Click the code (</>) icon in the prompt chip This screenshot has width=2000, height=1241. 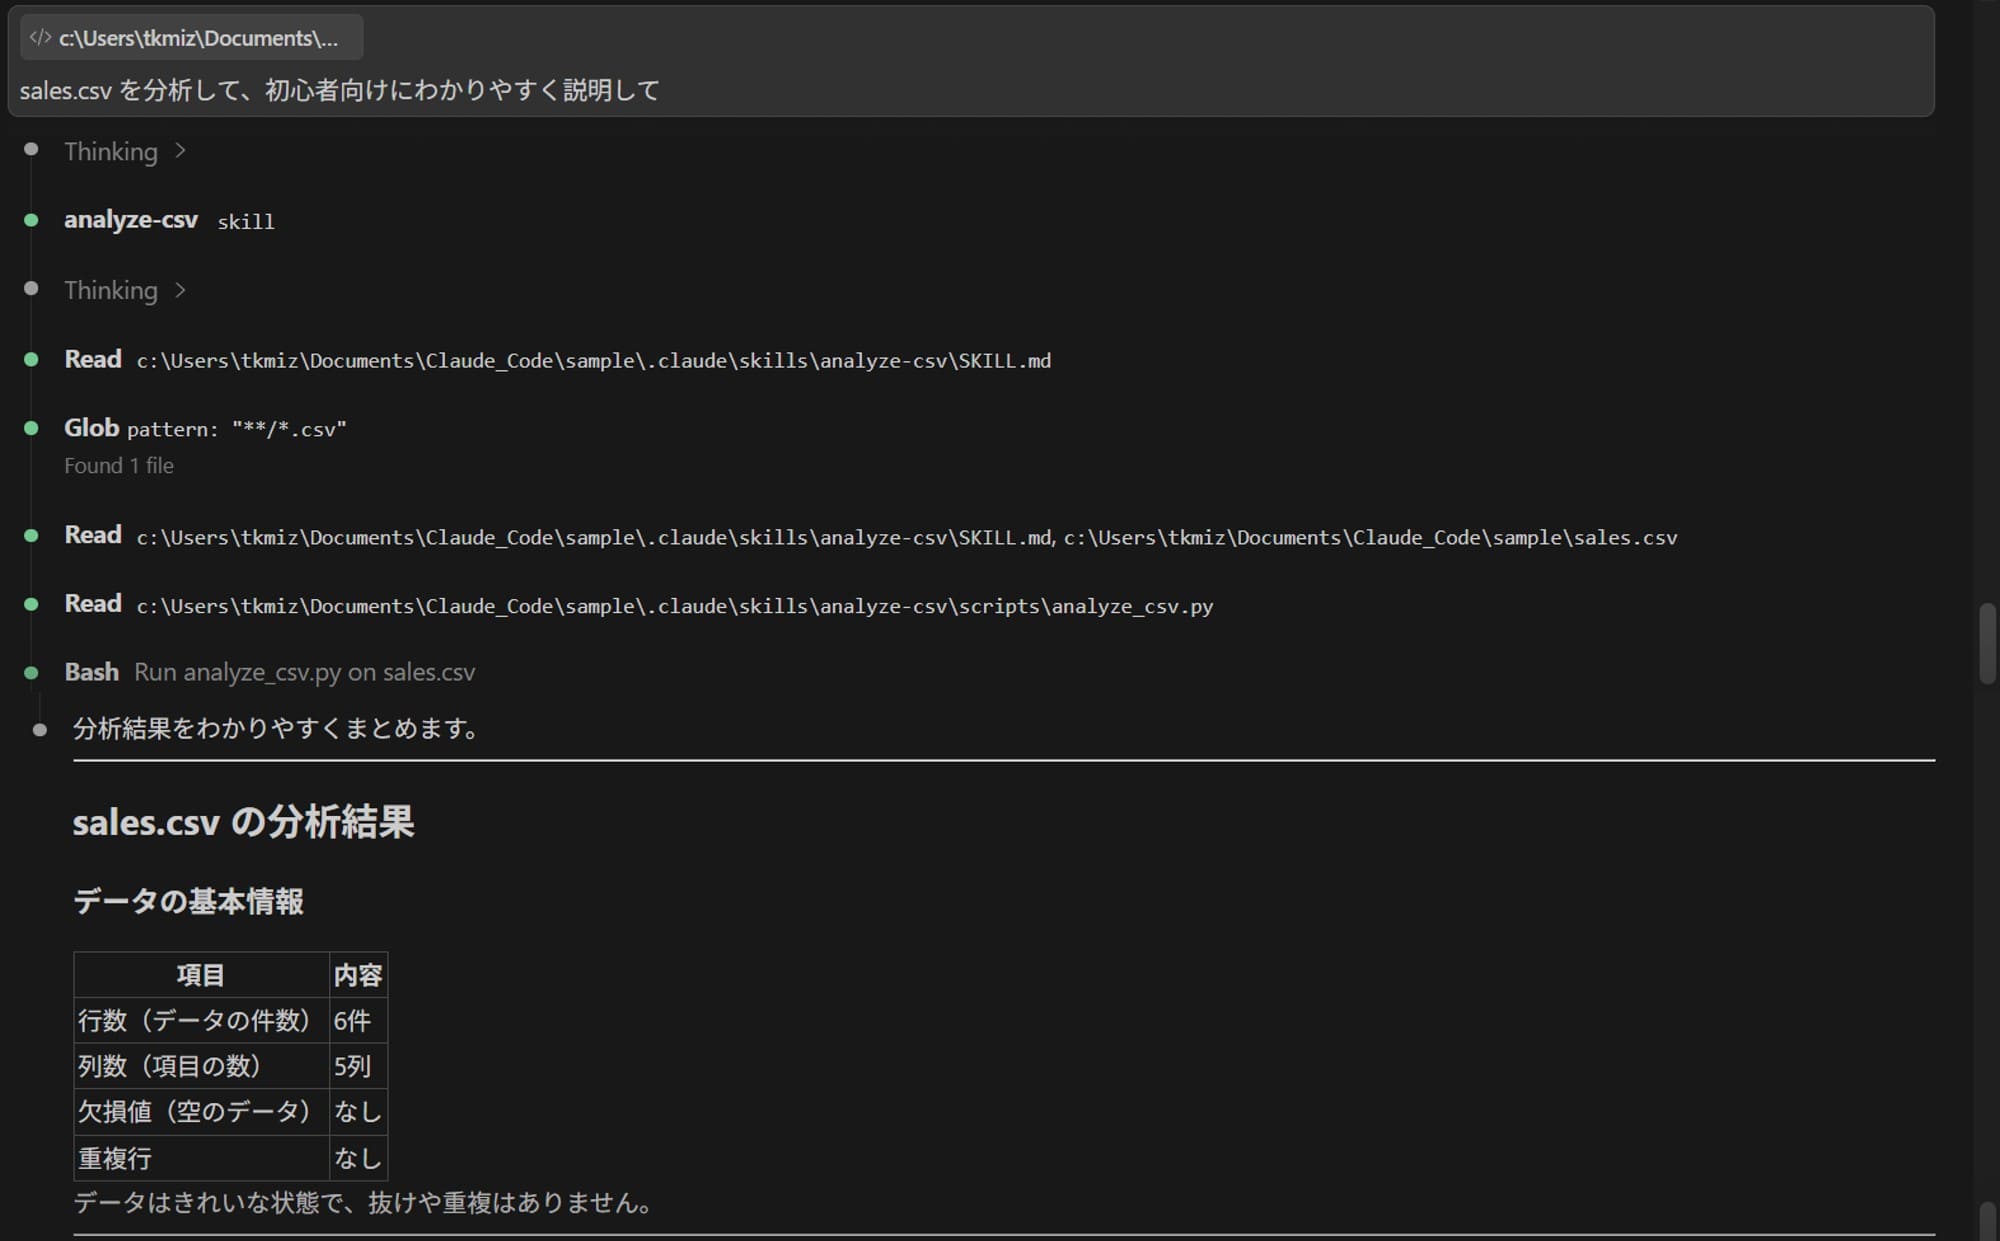point(41,37)
